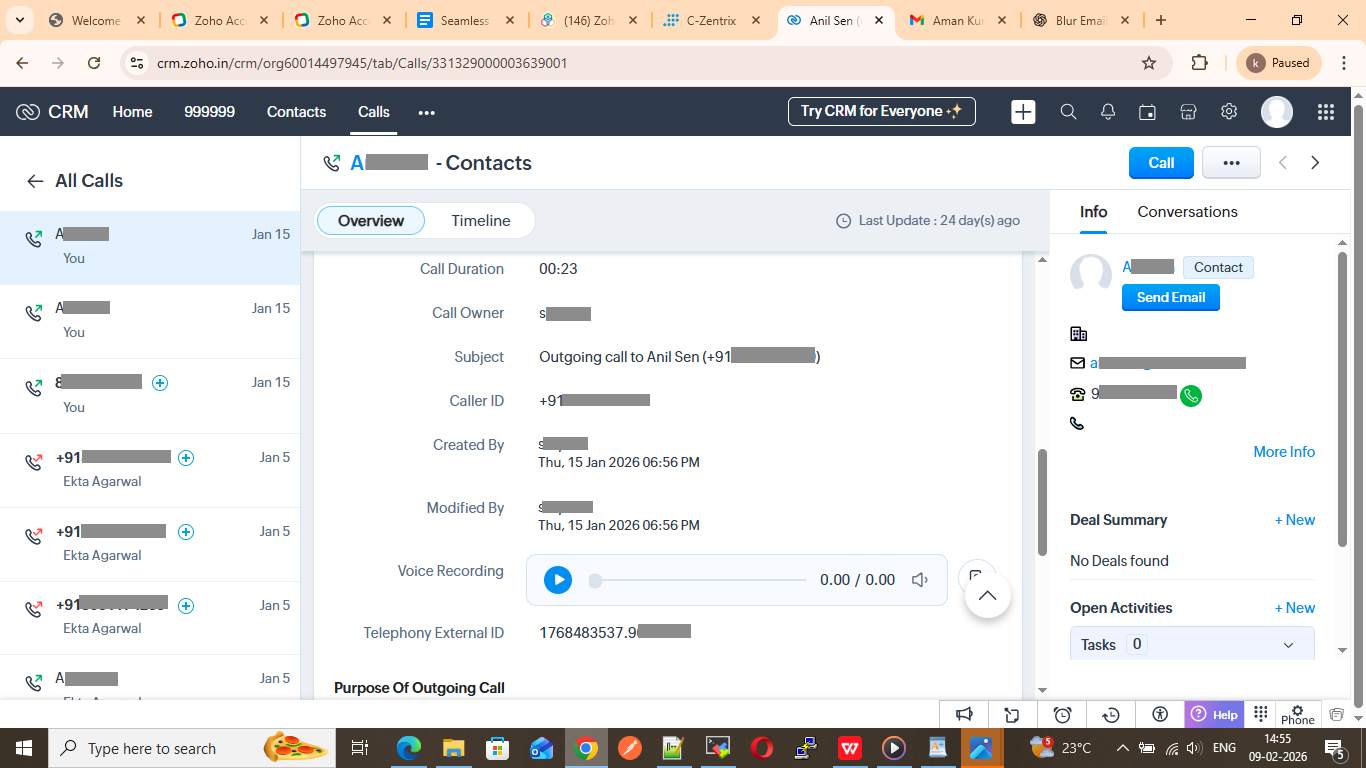The height and width of the screenshot is (768, 1366).
Task: Switch to the Conversations tab
Action: coord(1187,212)
